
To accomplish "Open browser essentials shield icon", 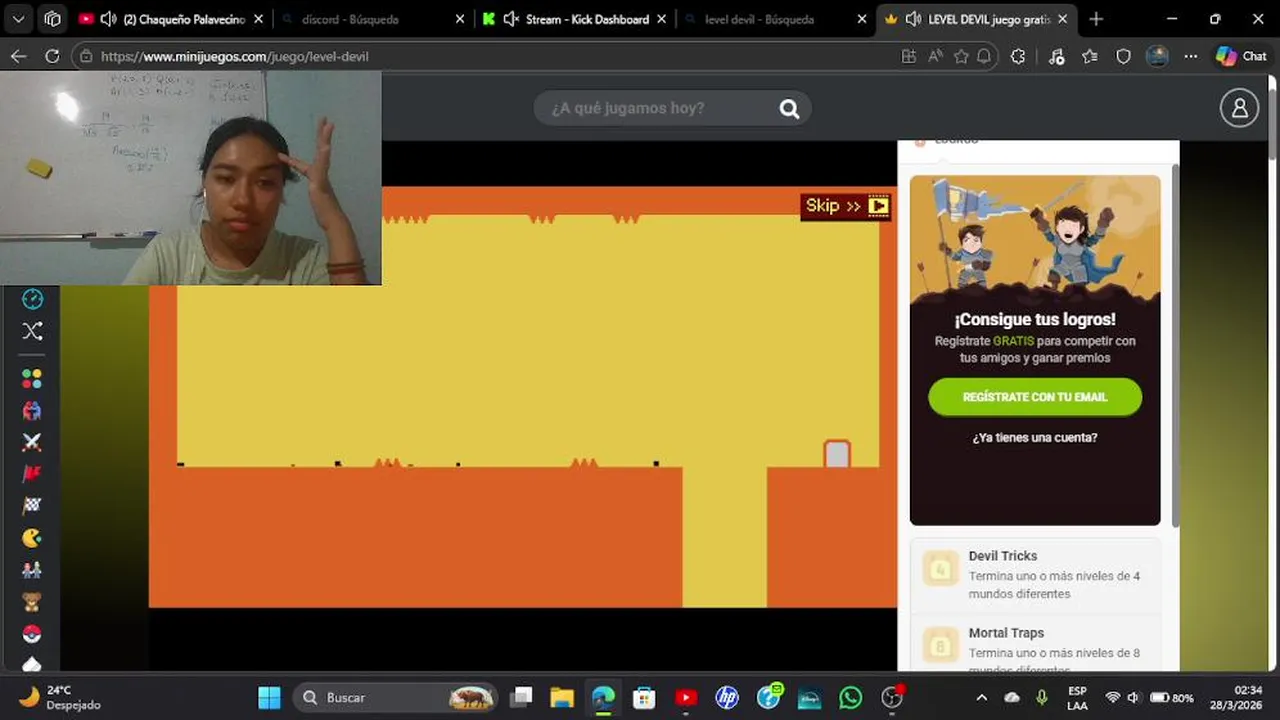I will tap(1123, 57).
